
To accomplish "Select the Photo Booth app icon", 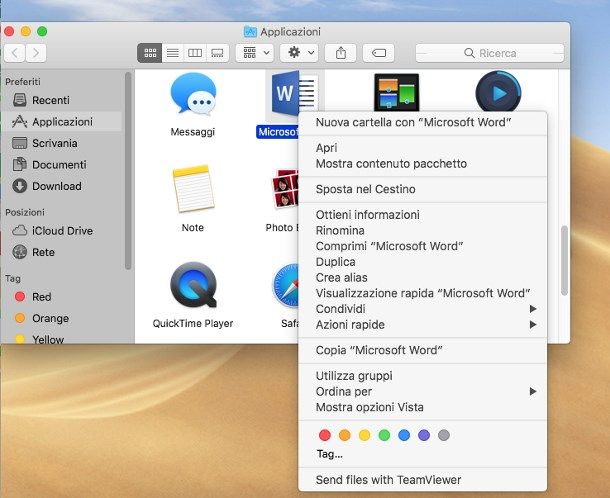I will tap(285, 189).
